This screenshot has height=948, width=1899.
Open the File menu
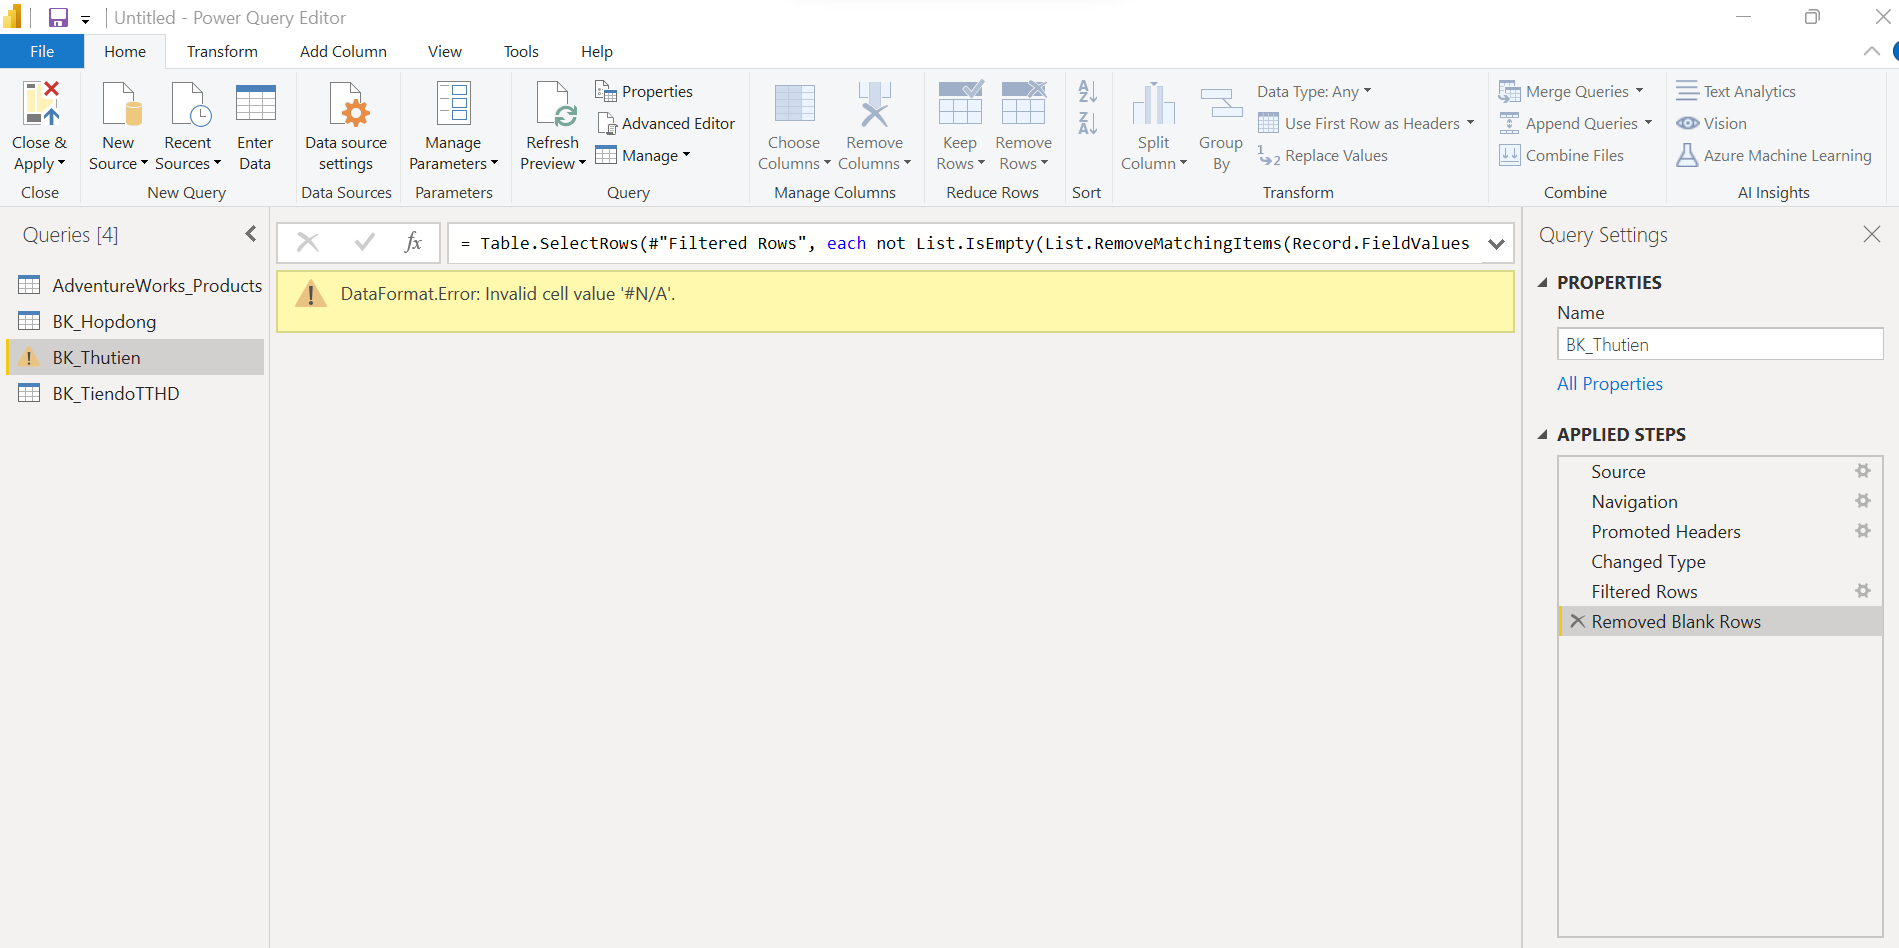(42, 51)
